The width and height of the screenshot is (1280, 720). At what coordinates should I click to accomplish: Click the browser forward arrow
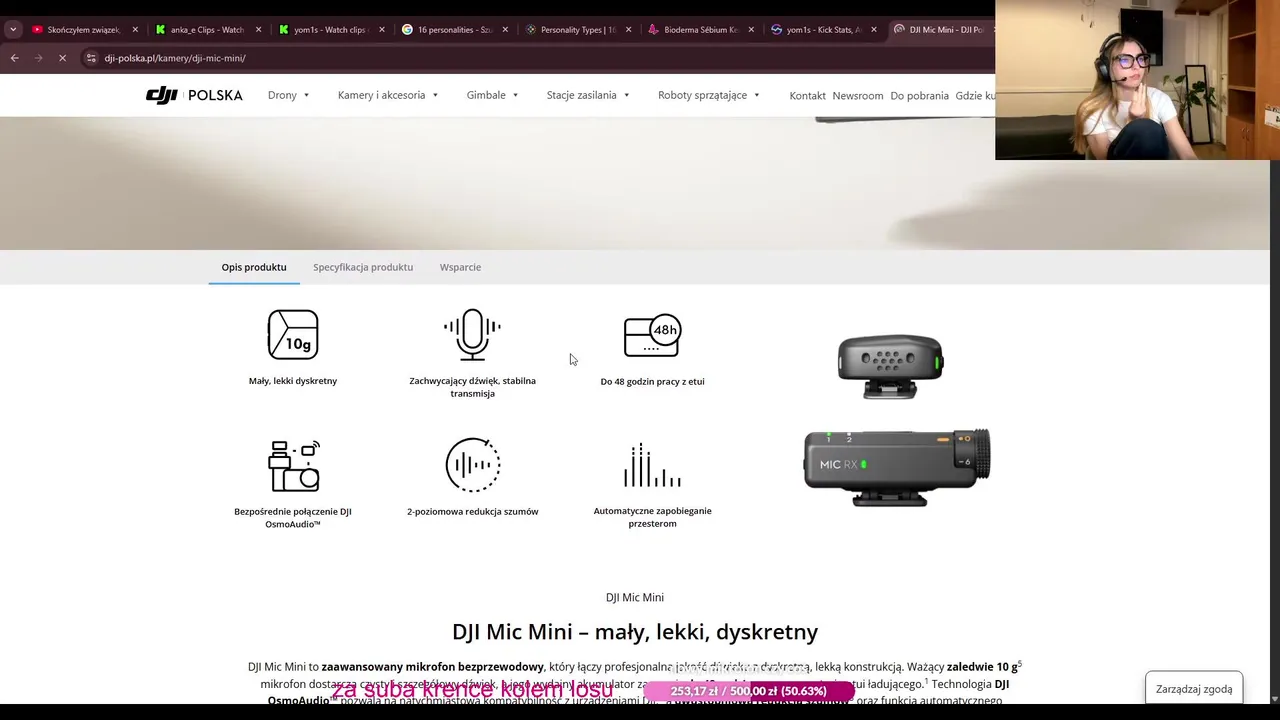[39, 58]
